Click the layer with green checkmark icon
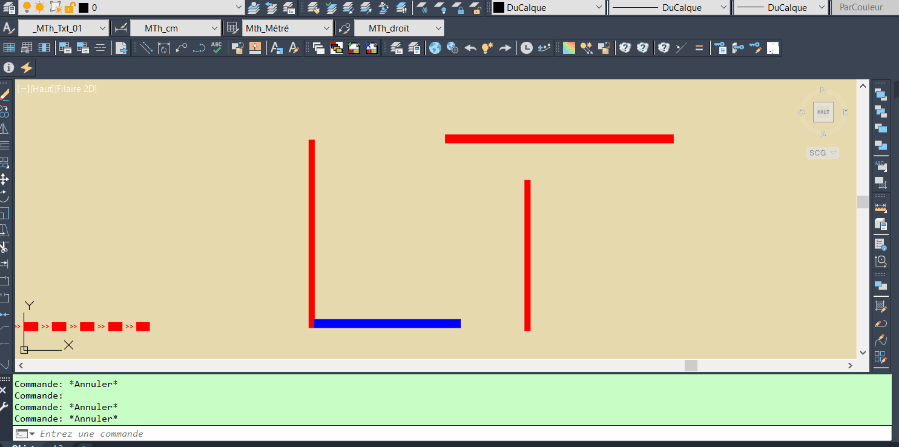Image resolution: width=899 pixels, height=447 pixels. pos(331,7)
